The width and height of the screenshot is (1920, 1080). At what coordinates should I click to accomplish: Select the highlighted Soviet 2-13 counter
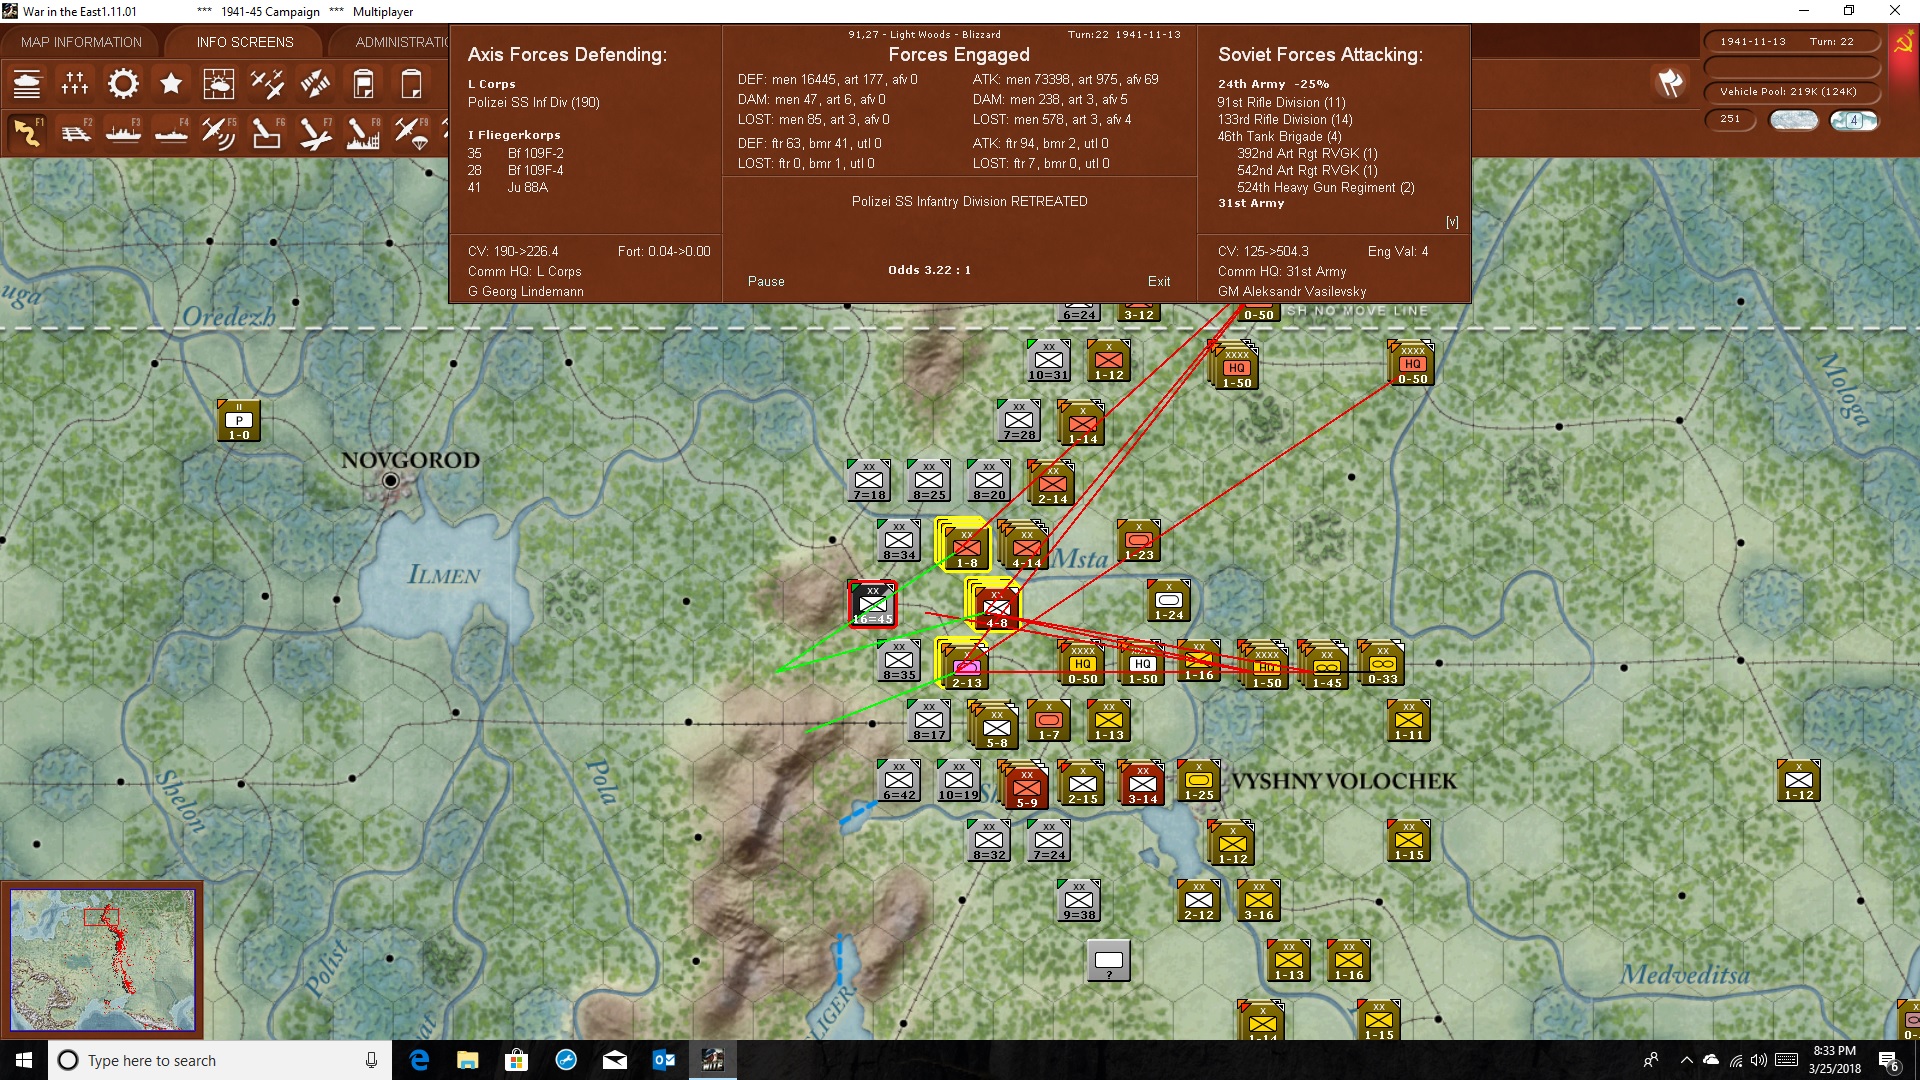[967, 667]
